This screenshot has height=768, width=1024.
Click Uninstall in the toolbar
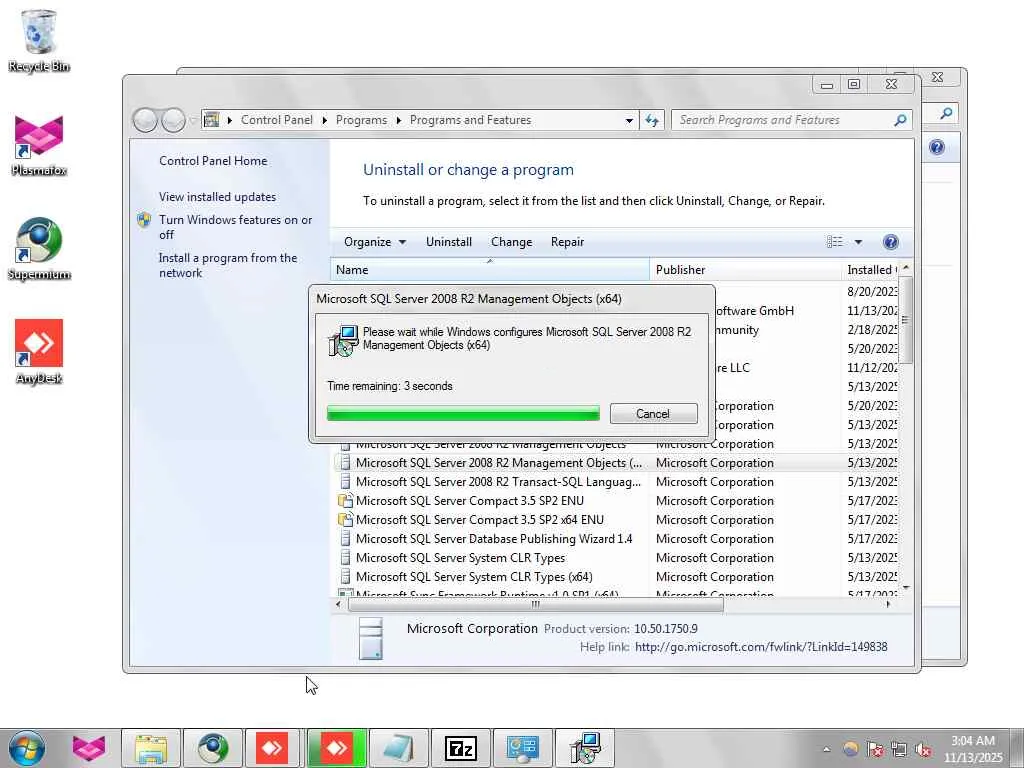(449, 242)
